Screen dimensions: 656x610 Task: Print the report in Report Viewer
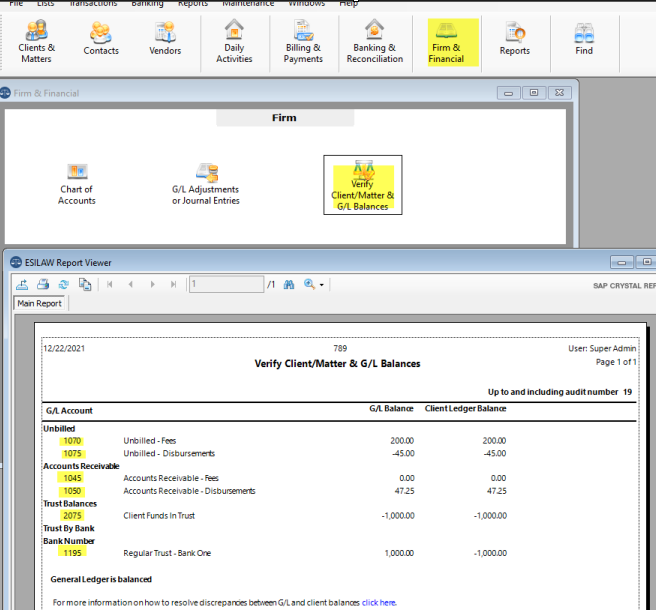43,284
